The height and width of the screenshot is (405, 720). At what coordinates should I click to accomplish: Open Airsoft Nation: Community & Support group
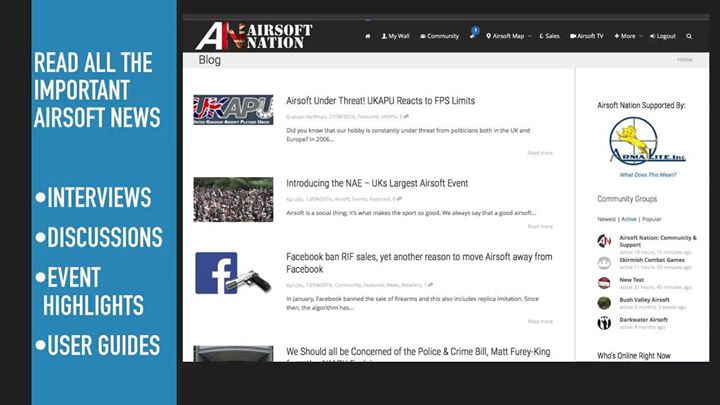[x=658, y=242]
